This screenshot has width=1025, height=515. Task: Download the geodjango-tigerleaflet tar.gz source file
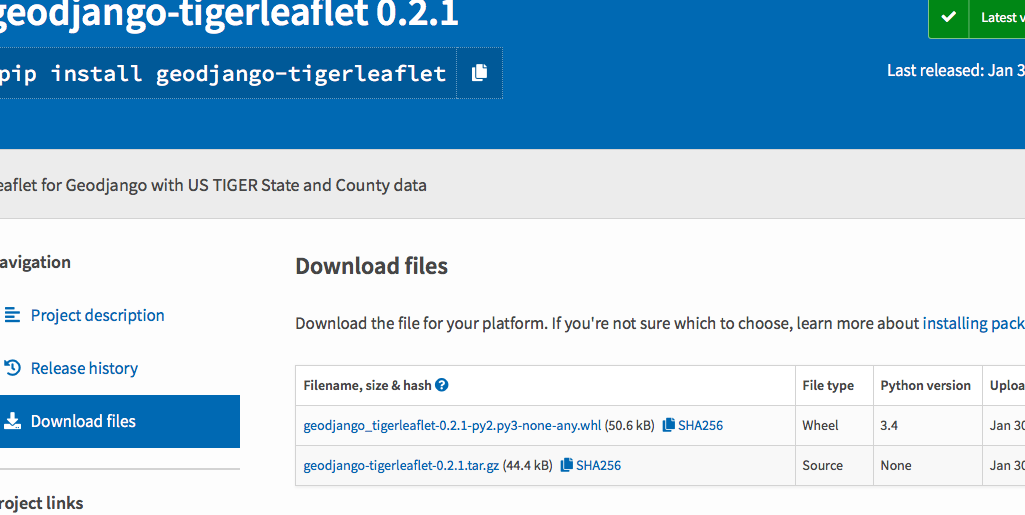pos(401,465)
